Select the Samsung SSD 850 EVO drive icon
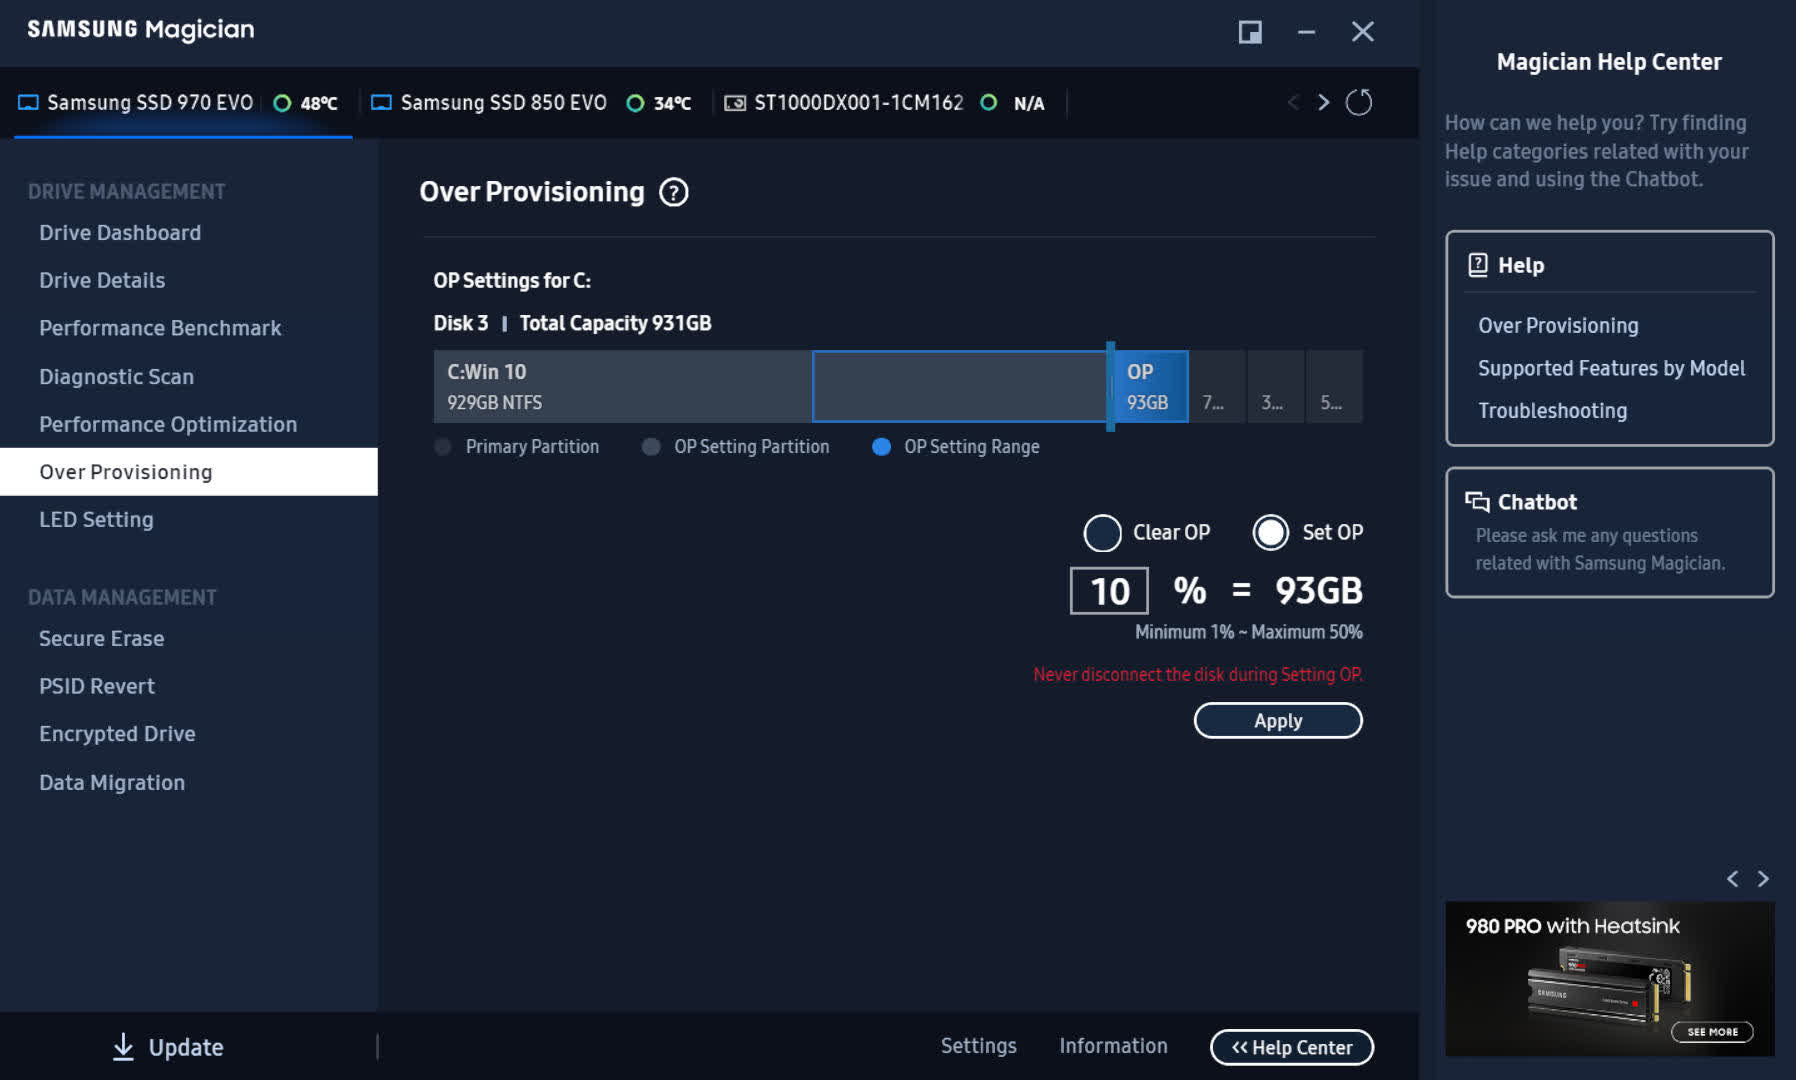This screenshot has width=1796, height=1080. 381,103
